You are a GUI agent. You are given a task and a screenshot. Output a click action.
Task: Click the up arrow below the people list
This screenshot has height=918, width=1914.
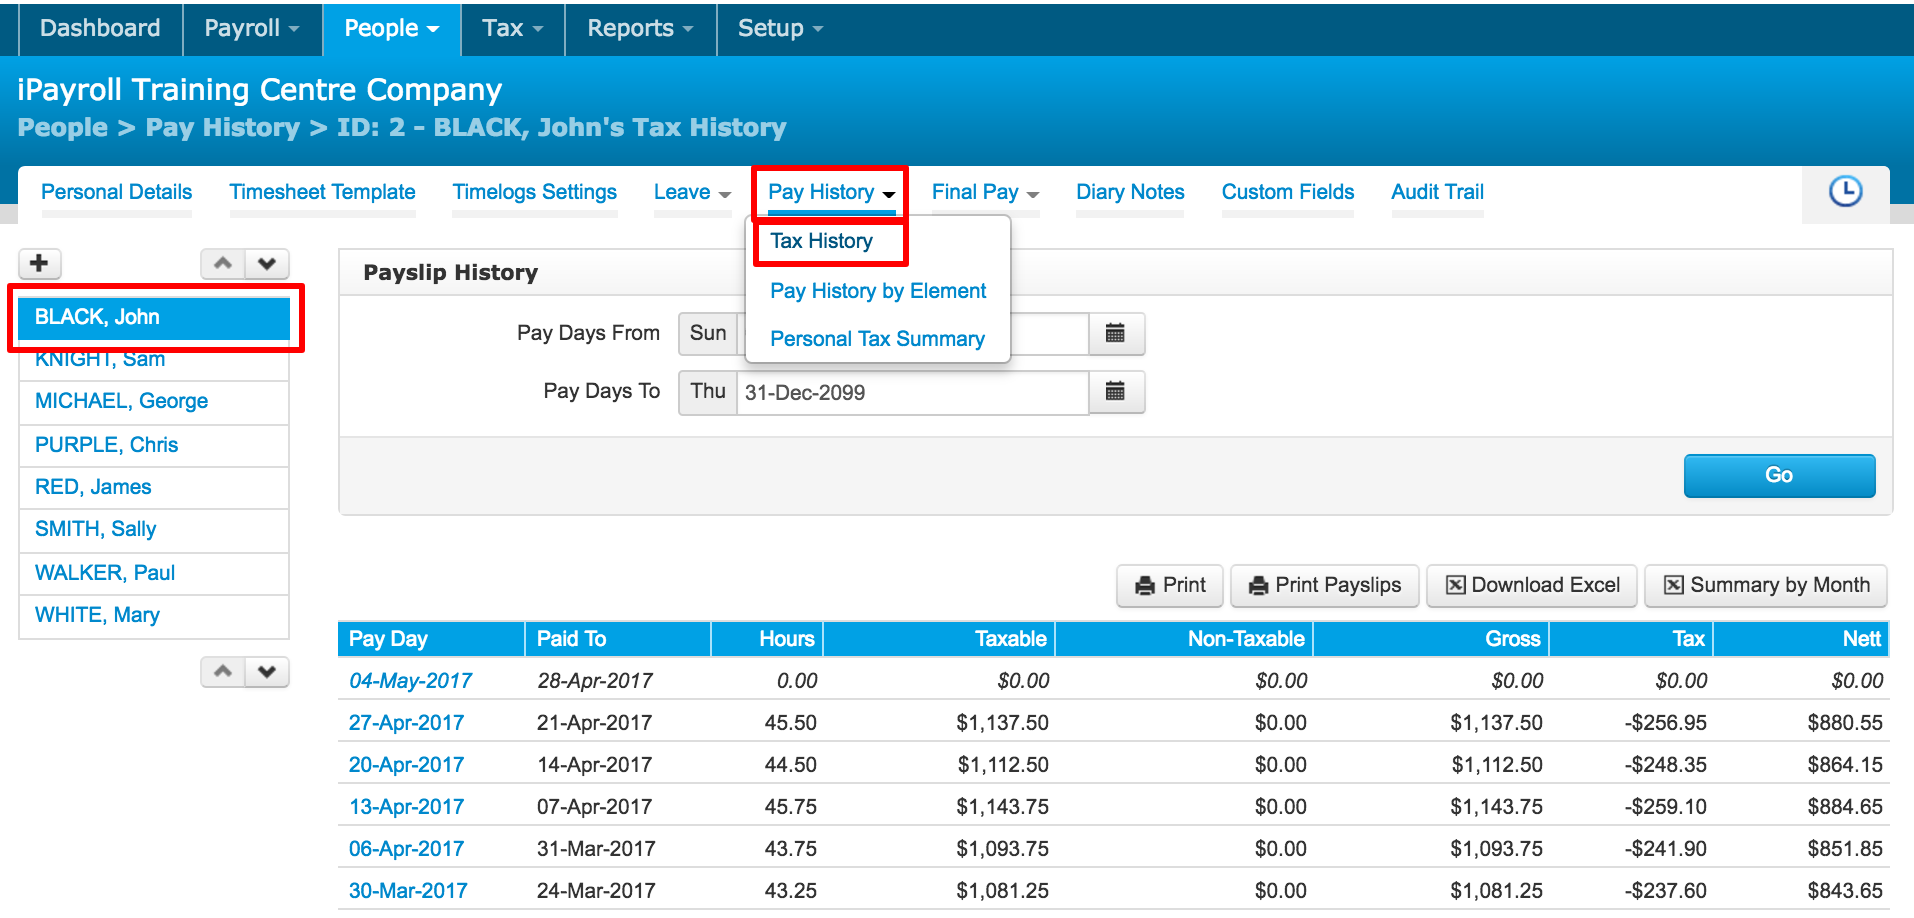tap(223, 671)
